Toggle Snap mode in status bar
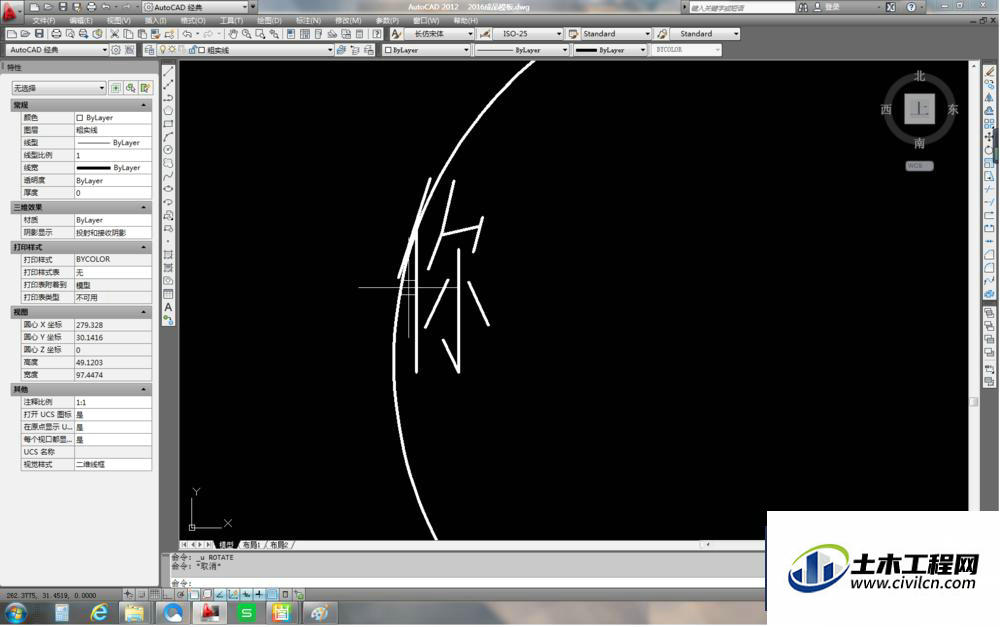Viewport: 1000px width, 627px height. click(142, 594)
